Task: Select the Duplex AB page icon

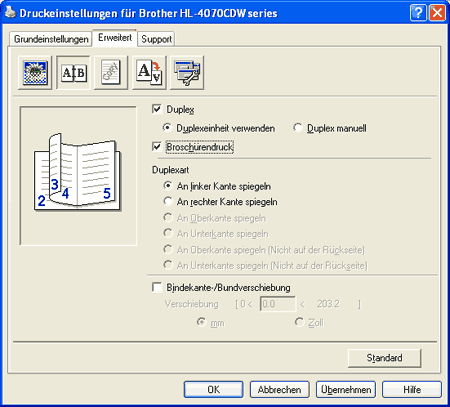Action: click(73, 73)
